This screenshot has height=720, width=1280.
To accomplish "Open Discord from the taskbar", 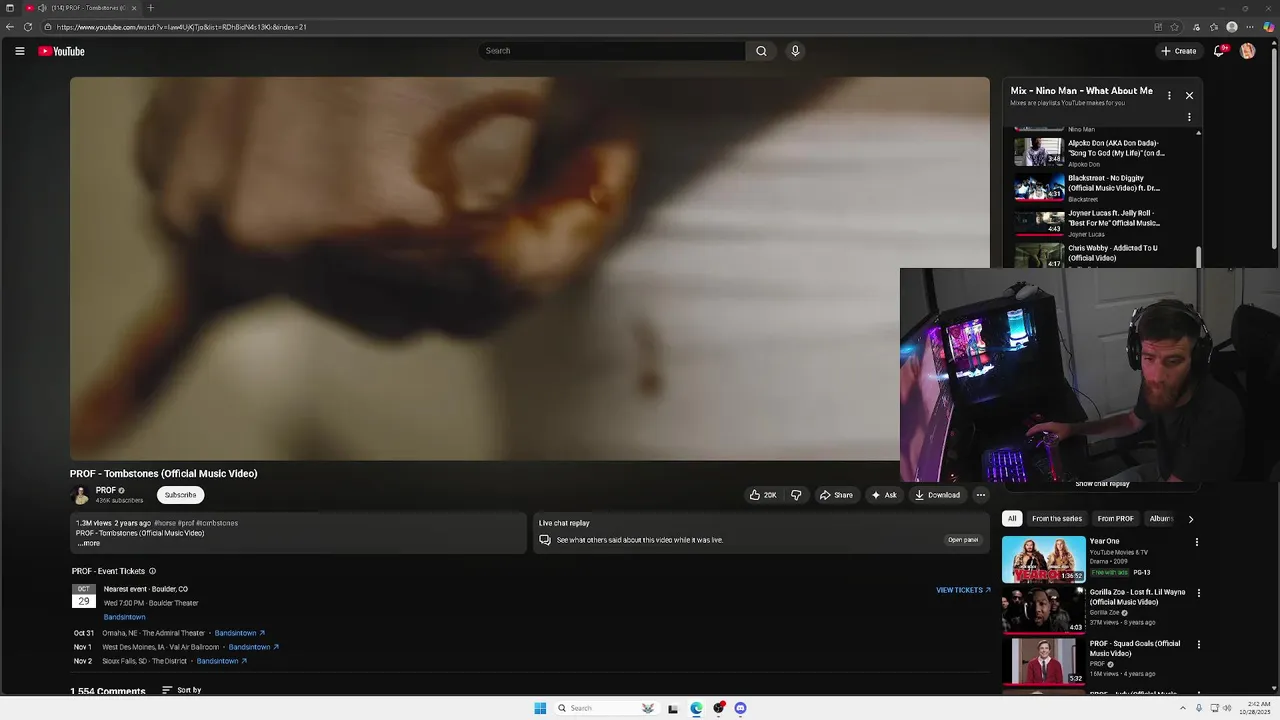I will tap(740, 708).
